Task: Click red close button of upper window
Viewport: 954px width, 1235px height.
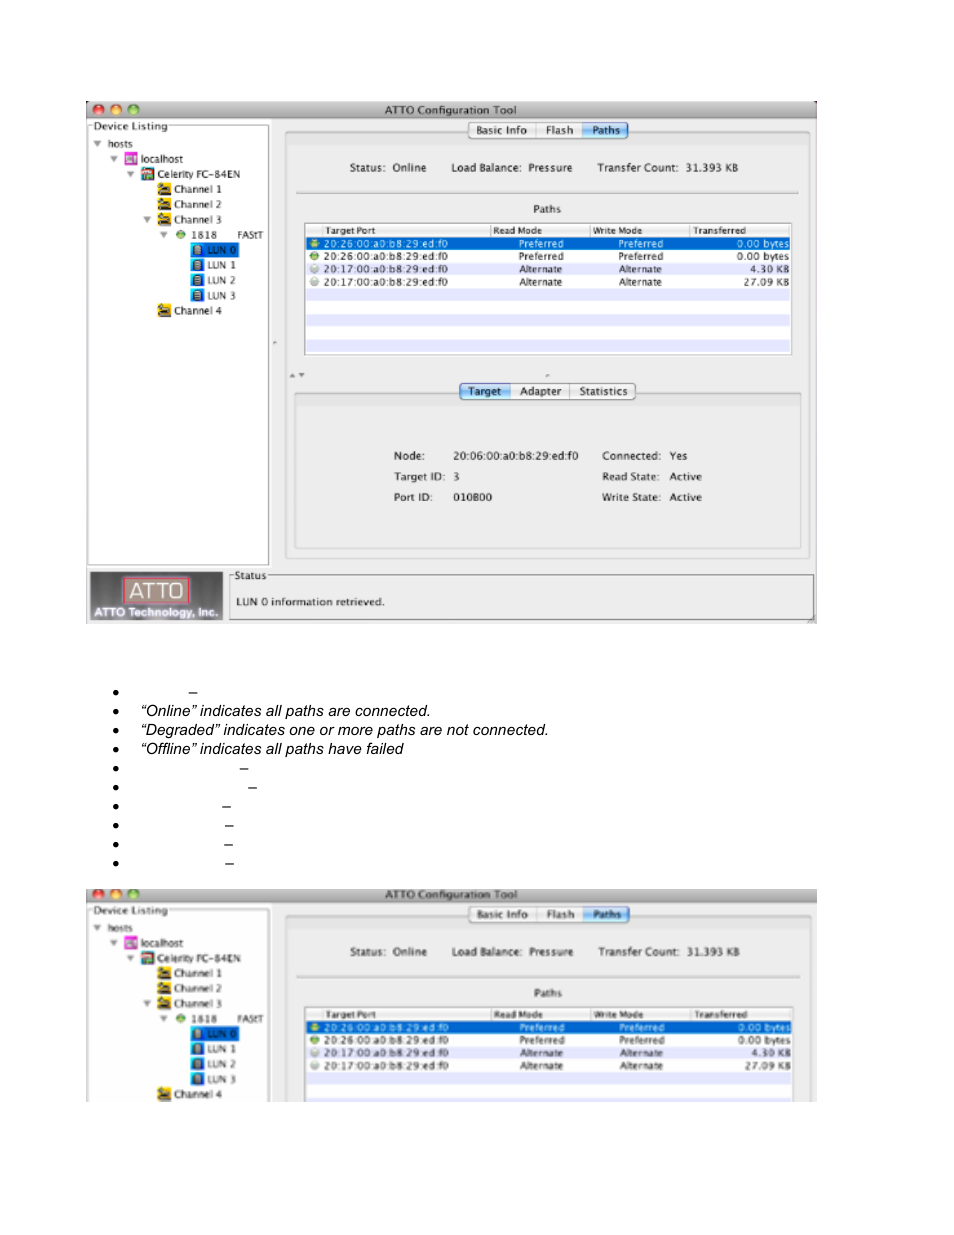Action: [99, 110]
